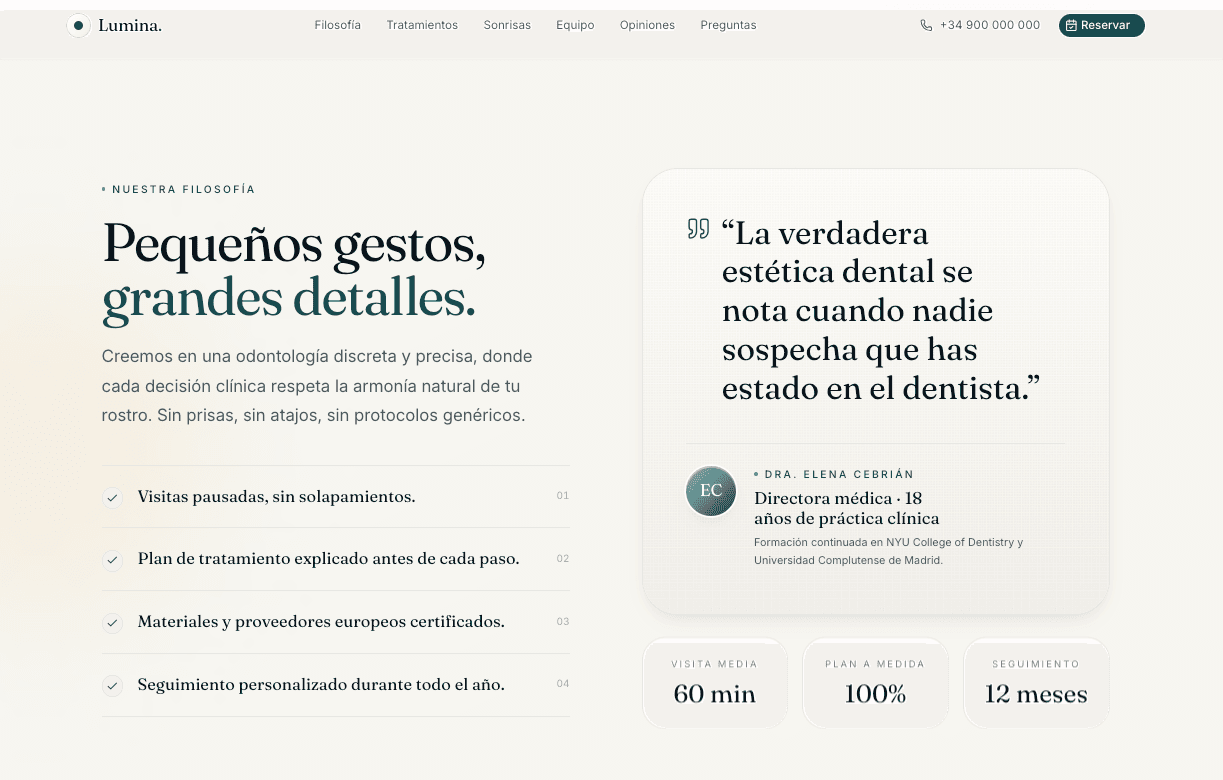Open the Tratamientos nav item
Viewport: 1223px width, 780px height.
coord(422,25)
